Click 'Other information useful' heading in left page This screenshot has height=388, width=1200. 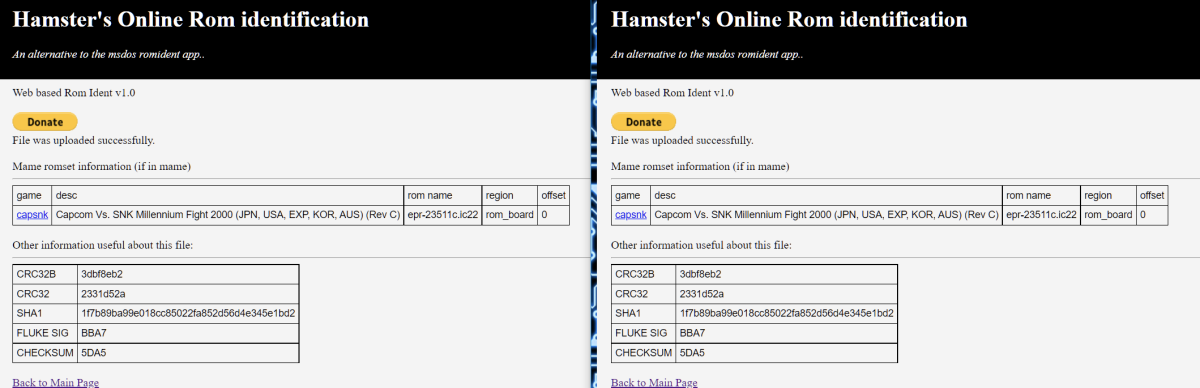[102, 244]
